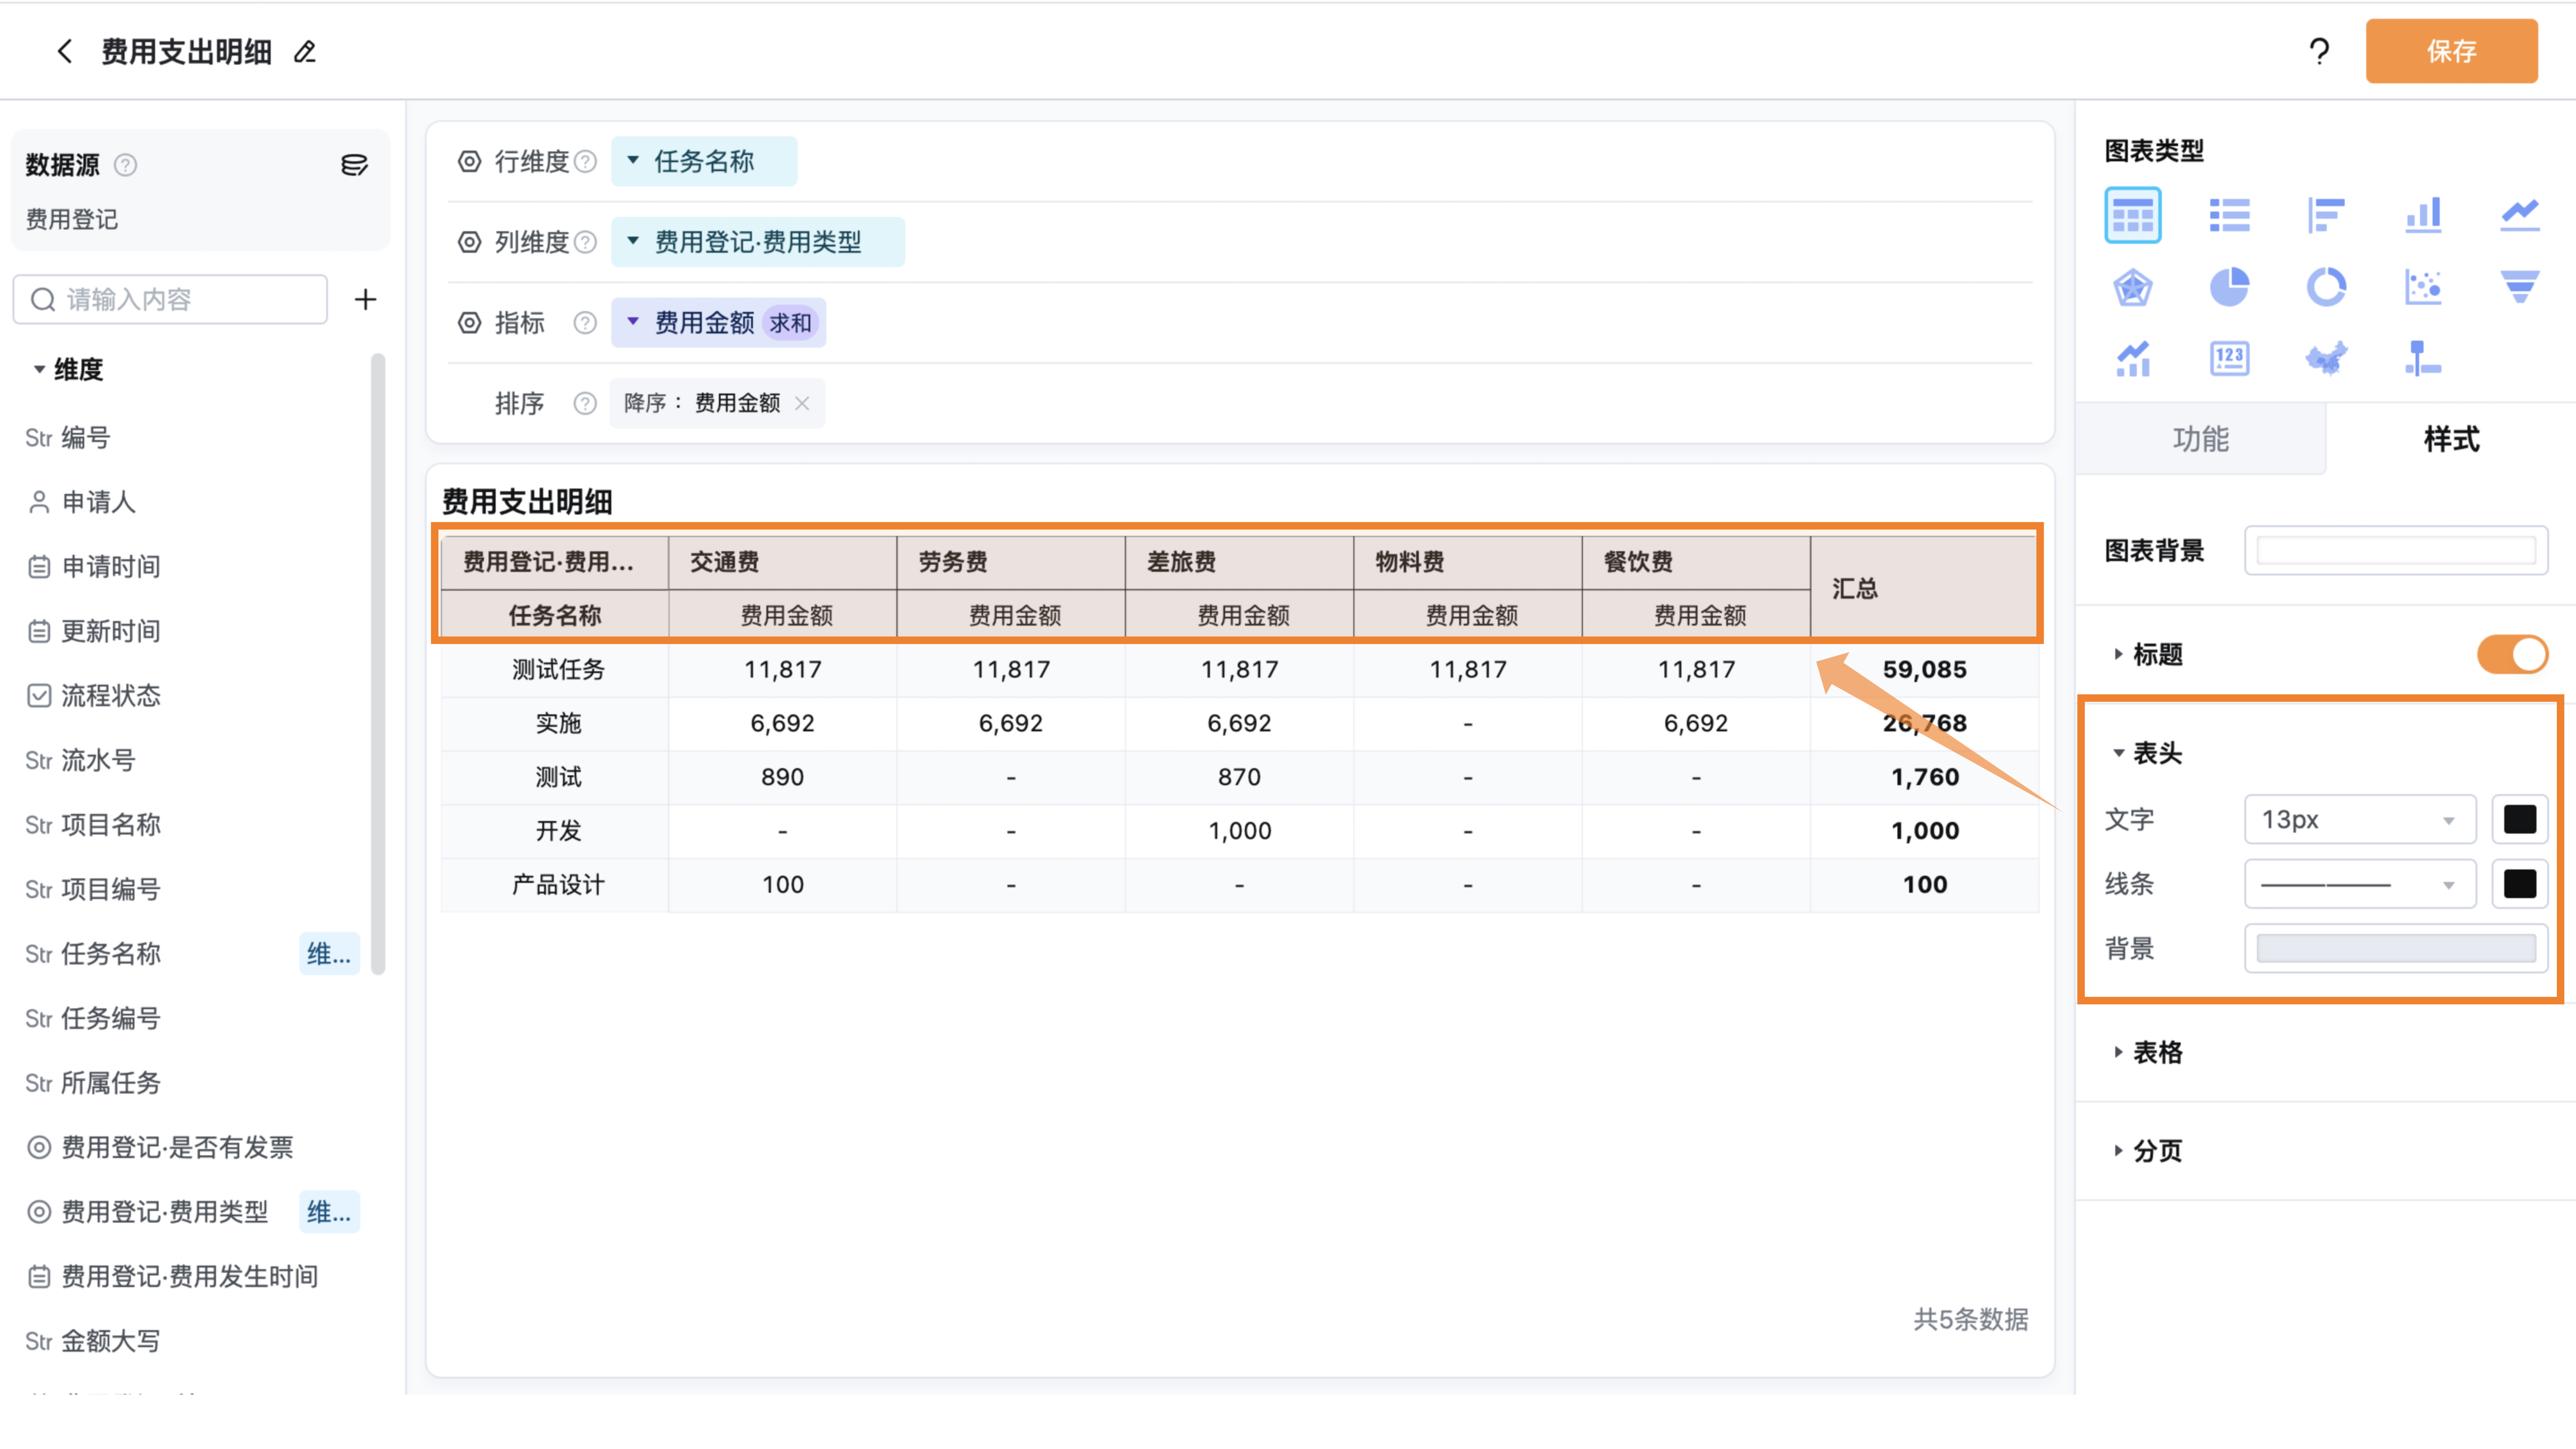Select the map chart type
Image resolution: width=2576 pixels, height=1449 pixels.
2326,358
